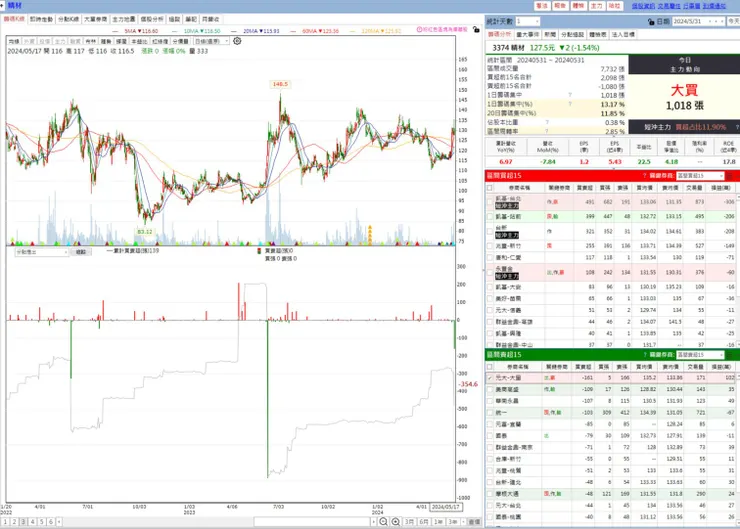
Task: Click the plus icon beside the 精材 title
Action: point(2,5)
